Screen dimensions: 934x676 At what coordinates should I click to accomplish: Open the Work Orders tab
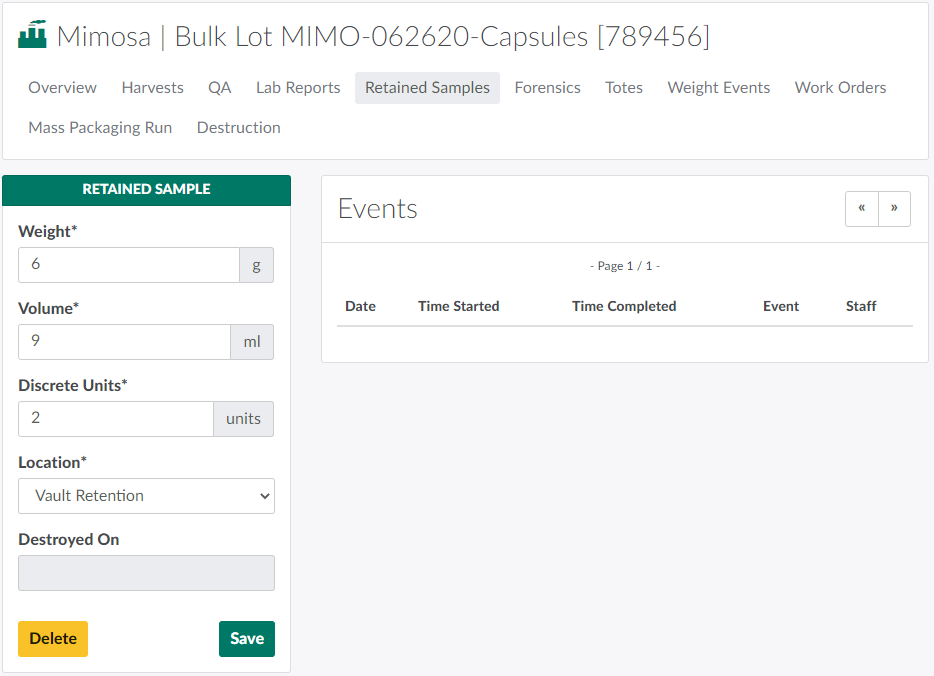click(x=840, y=88)
